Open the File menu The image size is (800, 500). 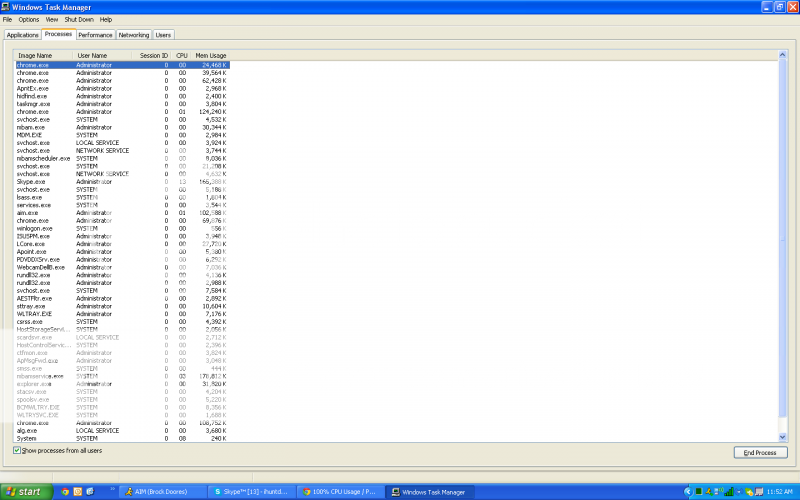[x=7, y=19]
